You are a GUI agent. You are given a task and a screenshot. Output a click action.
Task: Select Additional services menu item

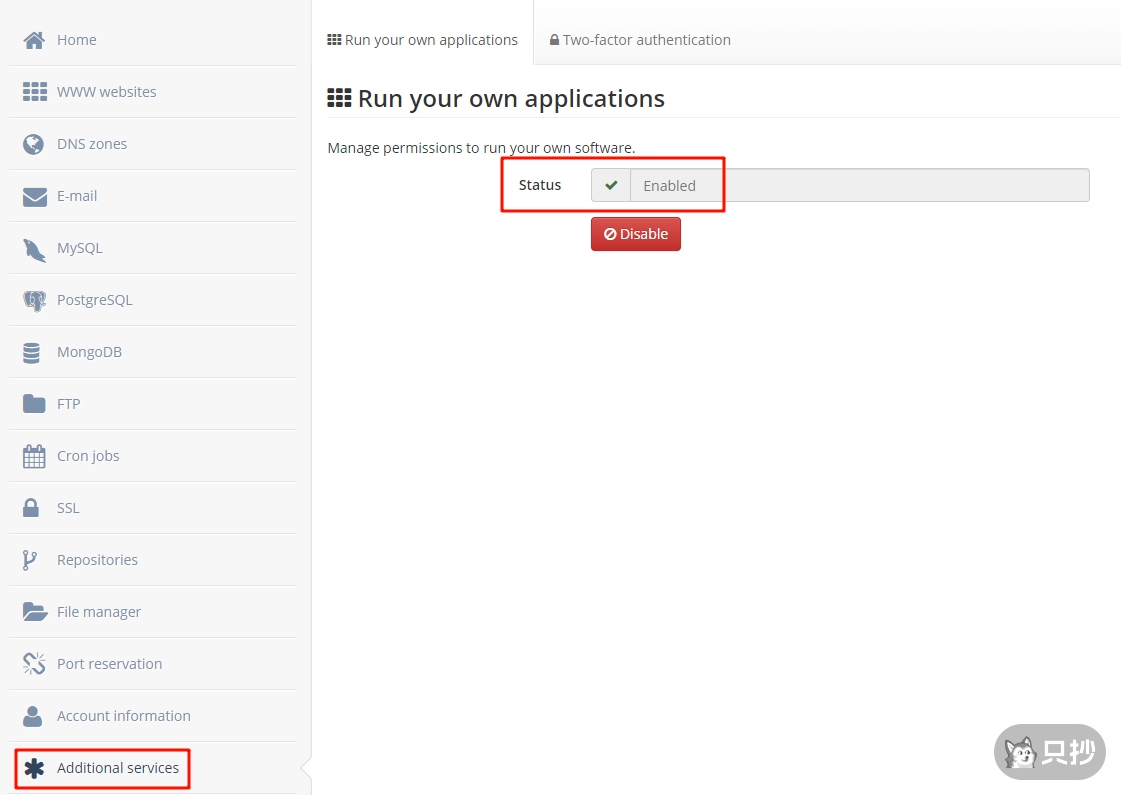tap(117, 768)
